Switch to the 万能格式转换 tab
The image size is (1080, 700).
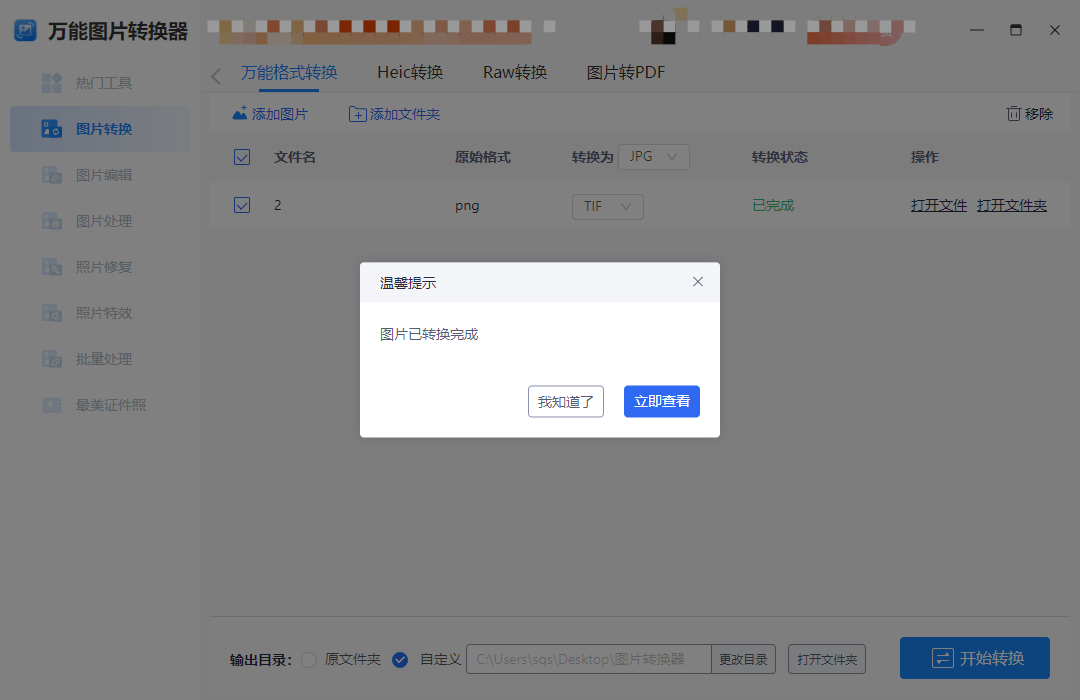pos(289,72)
